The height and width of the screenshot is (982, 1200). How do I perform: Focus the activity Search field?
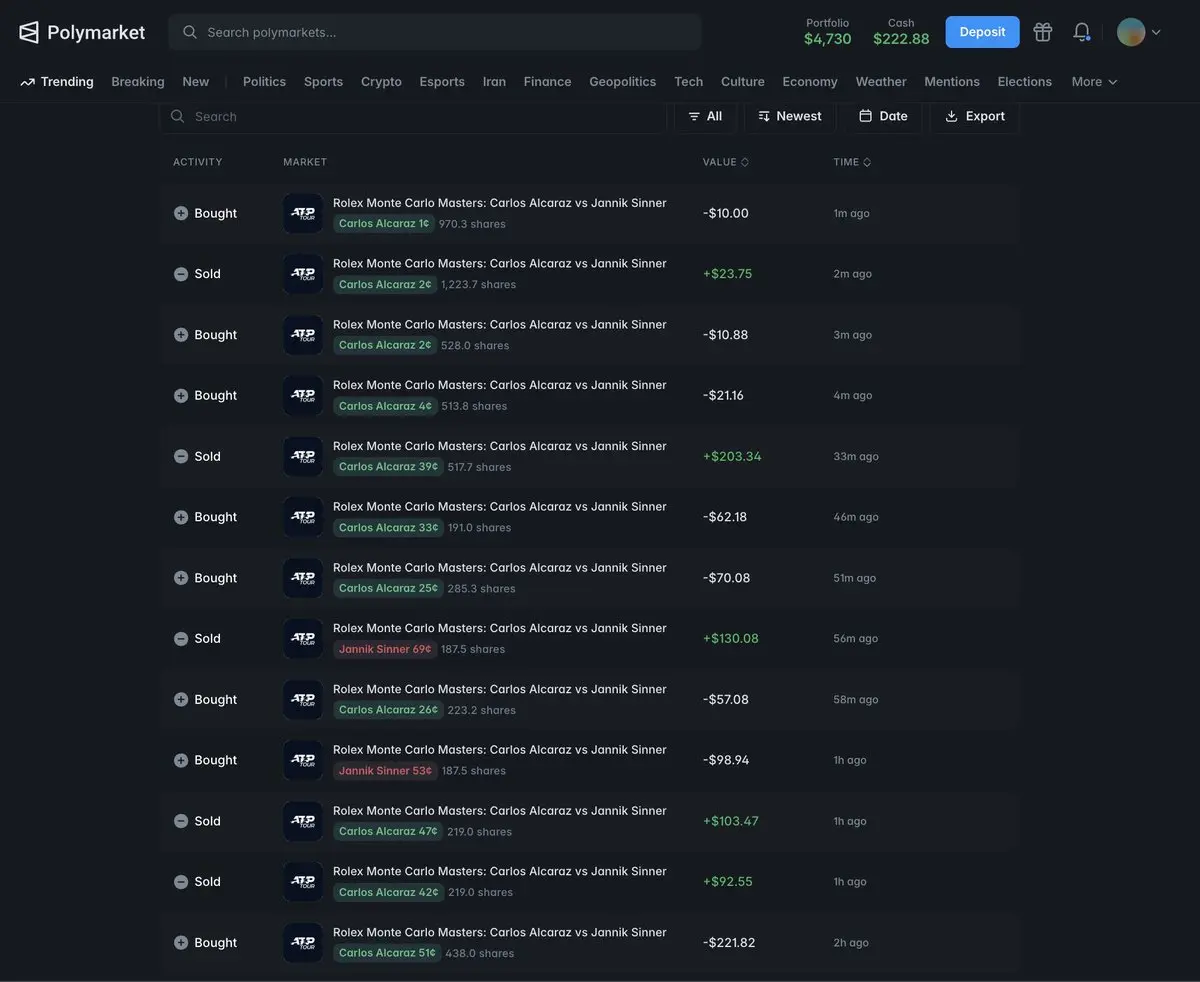pos(413,116)
